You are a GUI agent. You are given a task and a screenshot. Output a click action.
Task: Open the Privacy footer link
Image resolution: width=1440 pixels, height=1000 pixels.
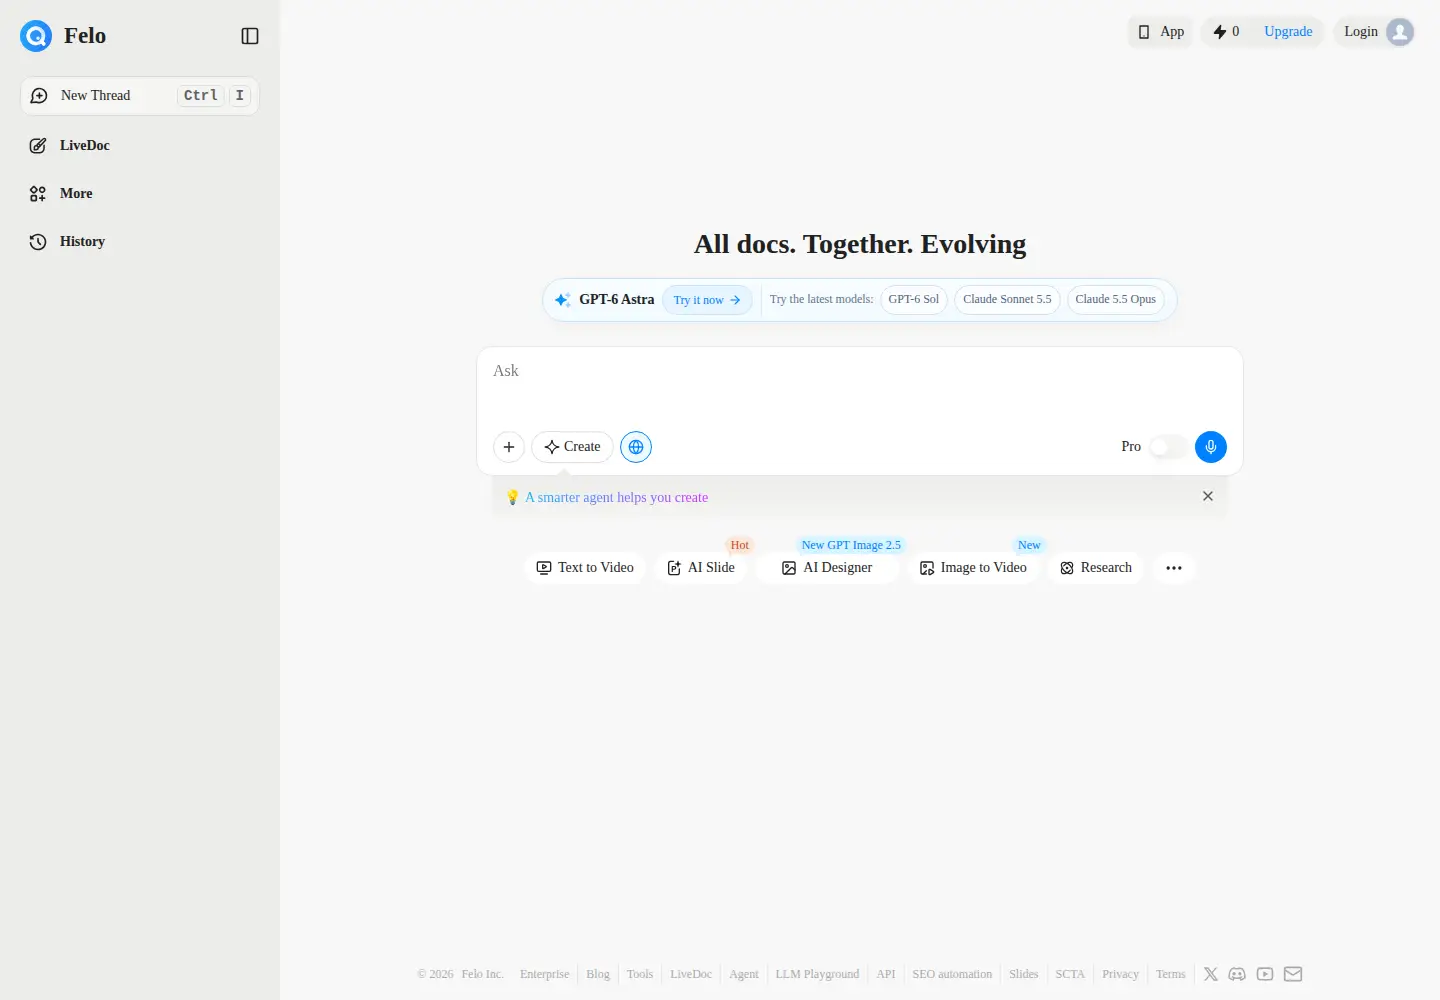pyautogui.click(x=1120, y=974)
